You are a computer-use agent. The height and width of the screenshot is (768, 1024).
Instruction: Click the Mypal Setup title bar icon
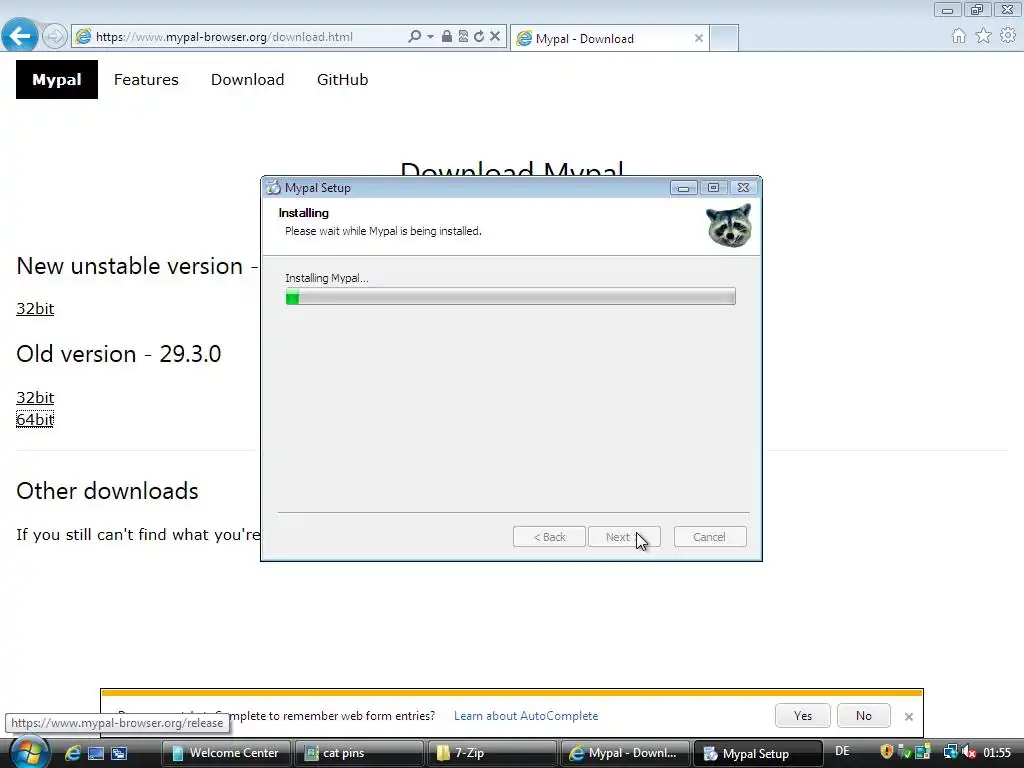tap(273, 188)
